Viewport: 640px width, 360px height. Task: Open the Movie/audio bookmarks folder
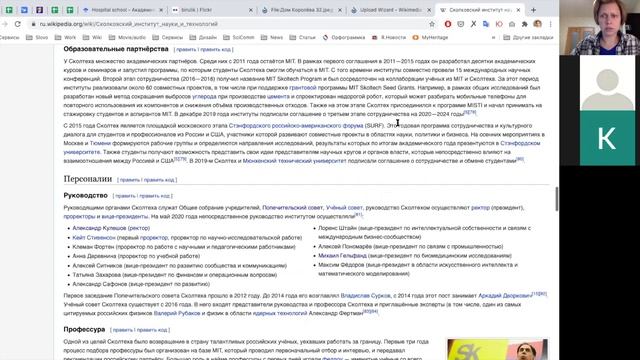point(127,37)
